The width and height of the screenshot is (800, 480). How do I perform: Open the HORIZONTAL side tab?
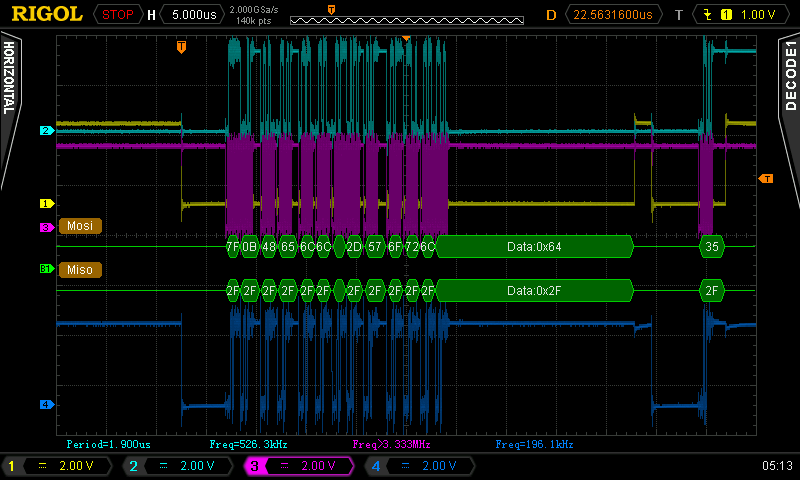tap(9, 78)
